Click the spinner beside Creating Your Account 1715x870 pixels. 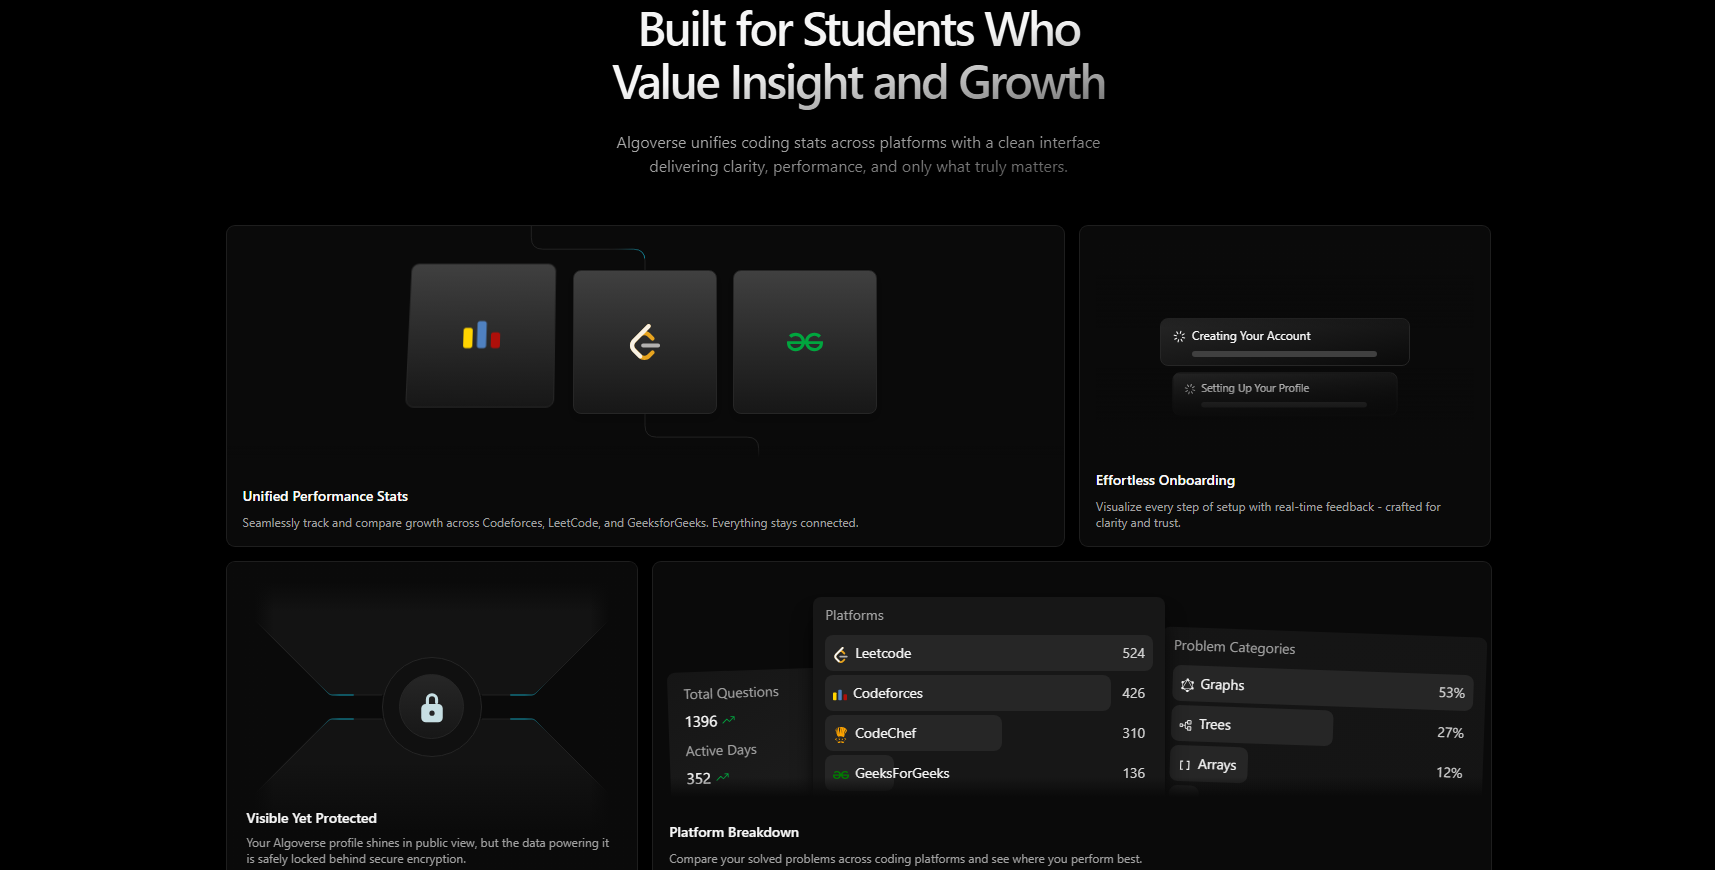(1179, 337)
